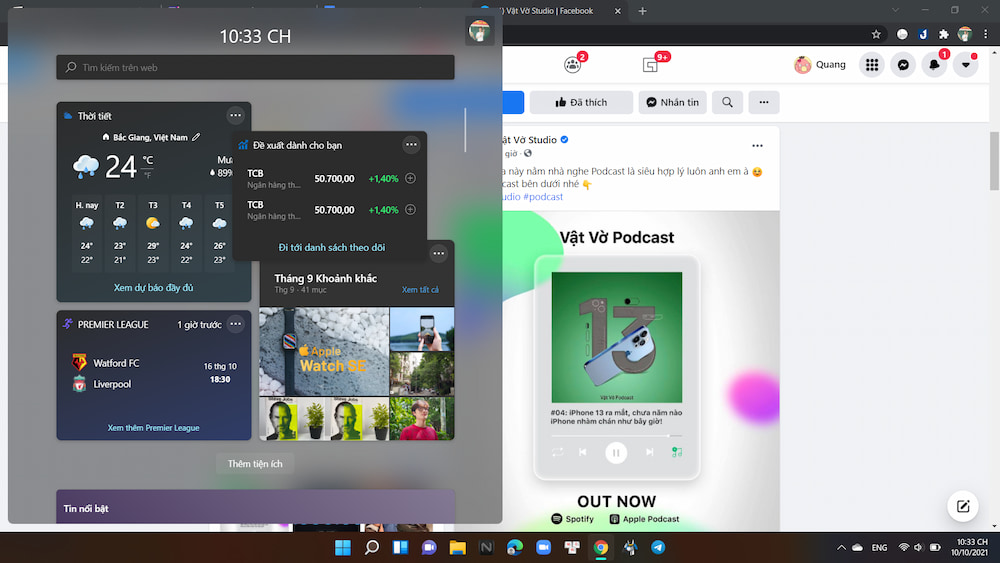Open Premier League widget options menu
1000x563 pixels.
pos(235,324)
